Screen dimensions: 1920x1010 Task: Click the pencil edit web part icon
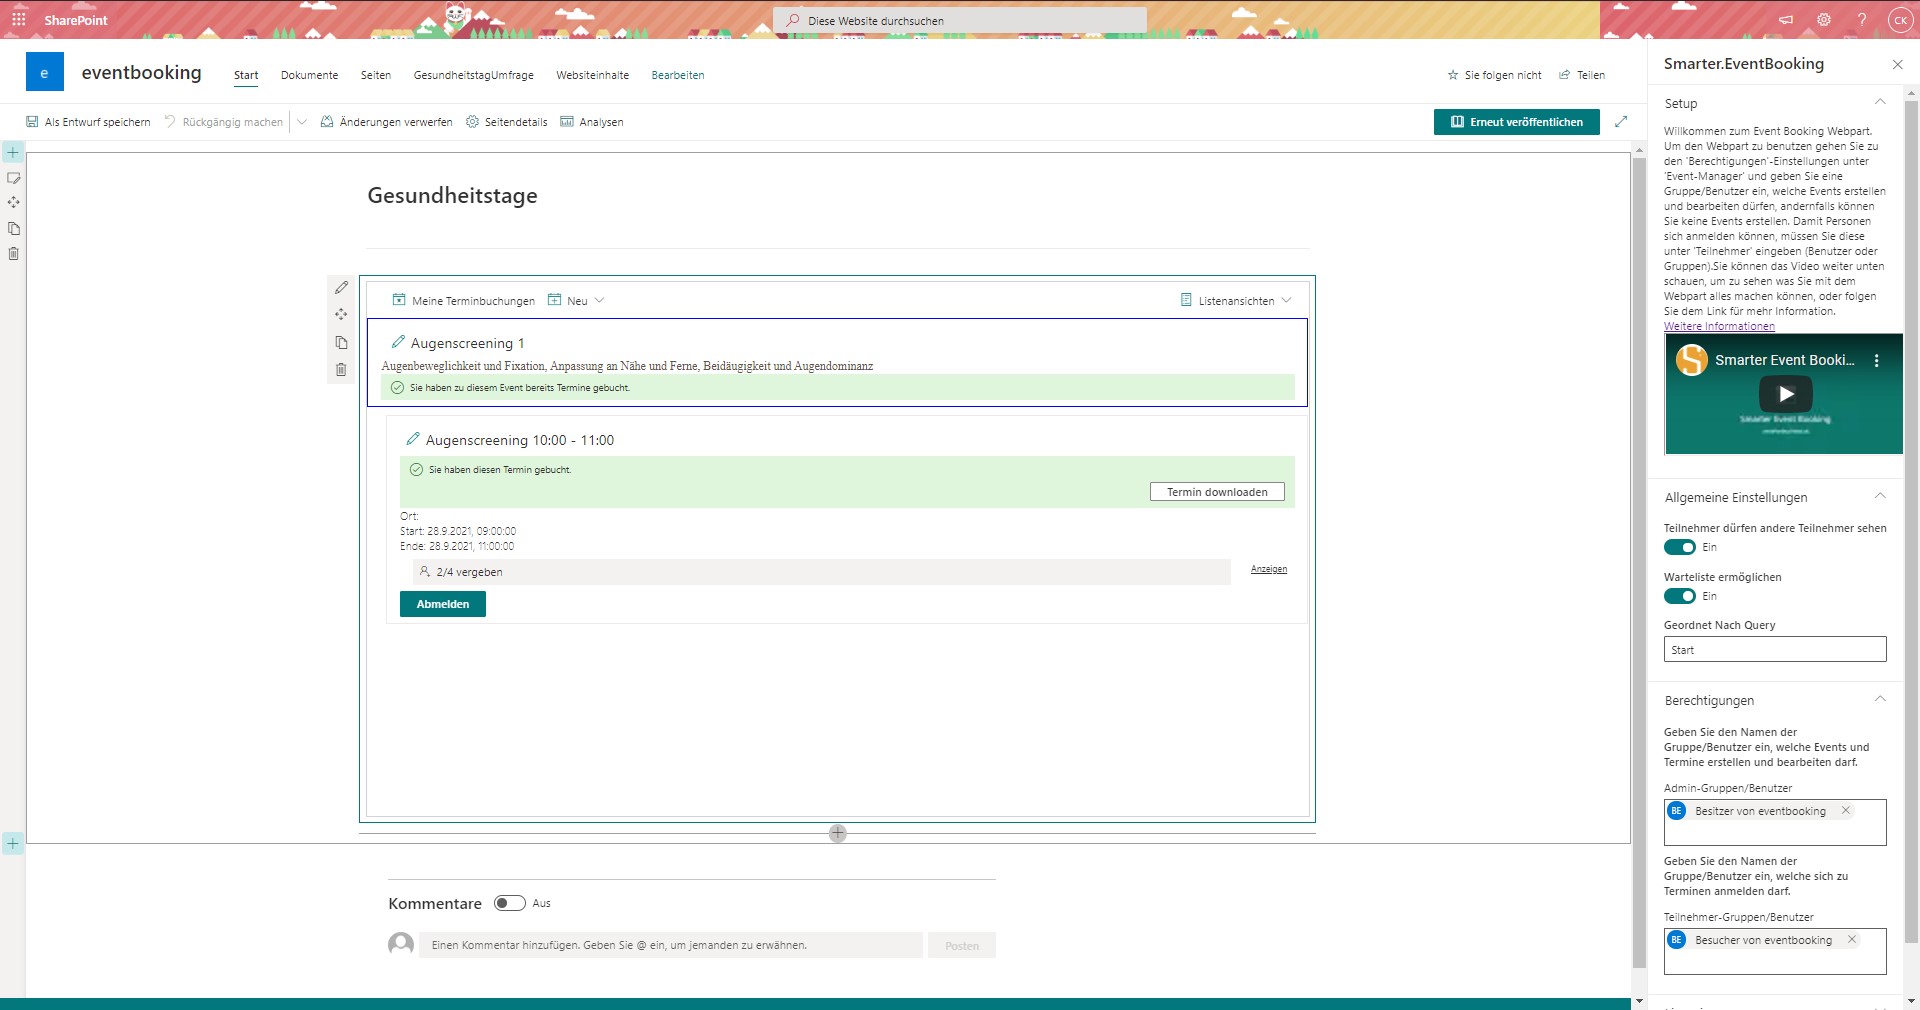pyautogui.click(x=341, y=288)
